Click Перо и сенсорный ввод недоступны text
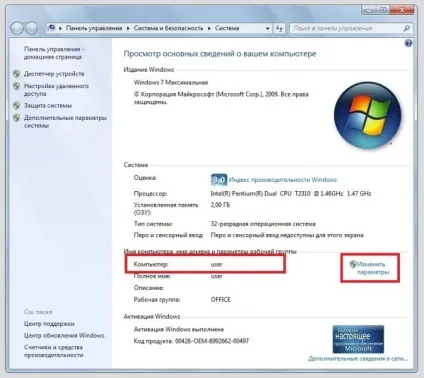 [287, 235]
